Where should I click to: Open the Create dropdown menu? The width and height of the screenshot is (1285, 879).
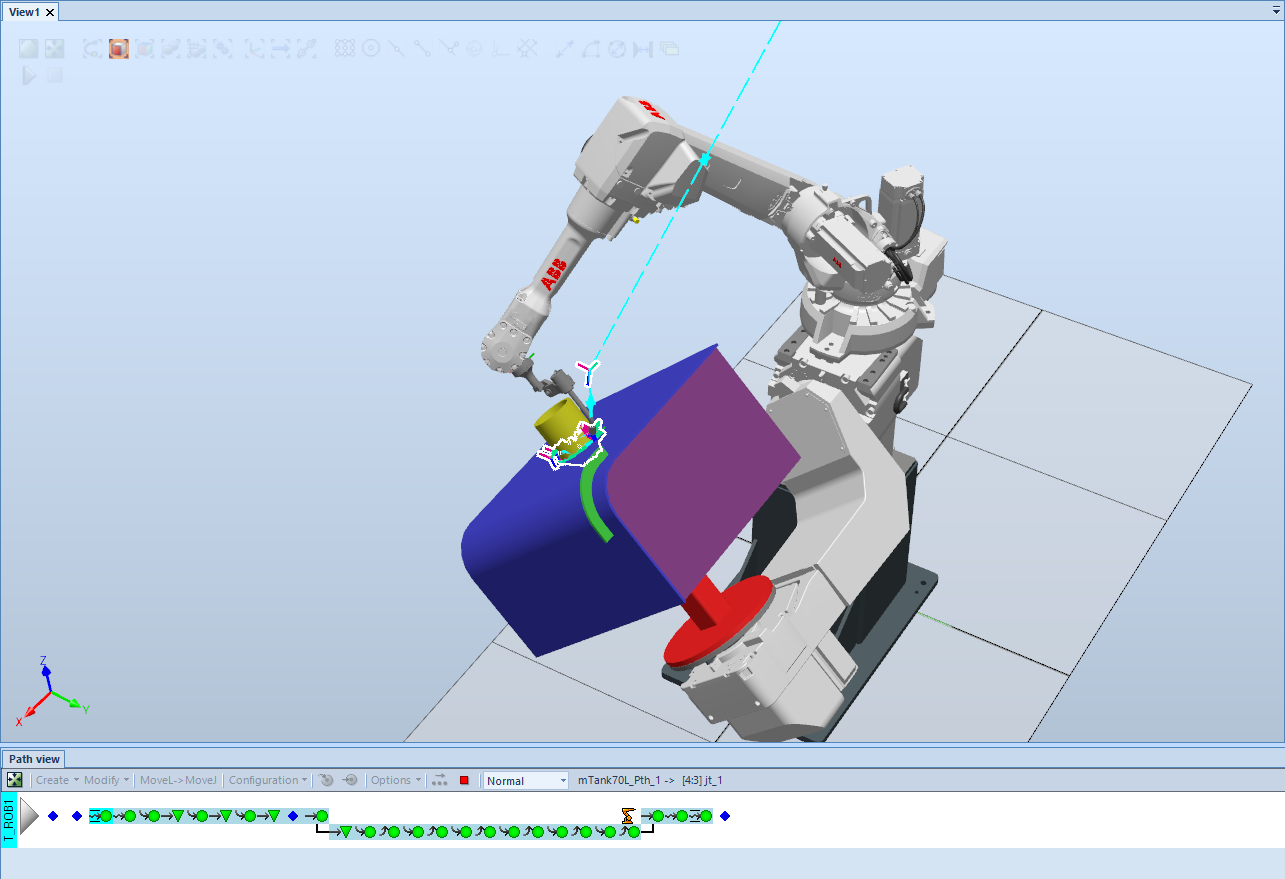57,780
